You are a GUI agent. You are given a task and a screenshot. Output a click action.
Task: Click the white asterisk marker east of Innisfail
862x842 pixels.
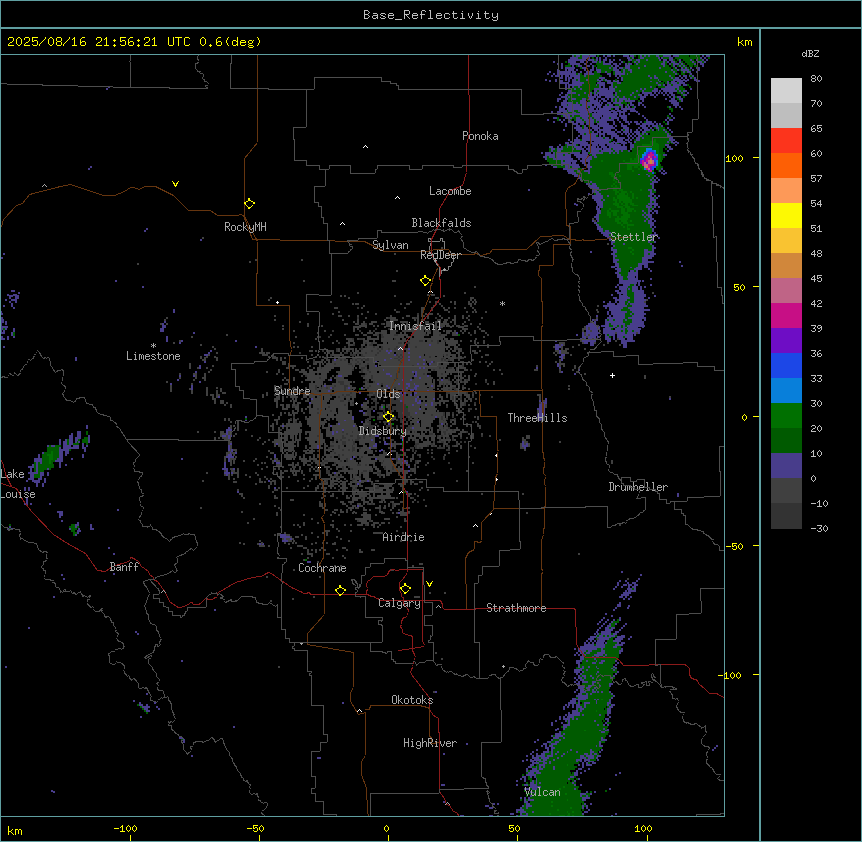502,303
